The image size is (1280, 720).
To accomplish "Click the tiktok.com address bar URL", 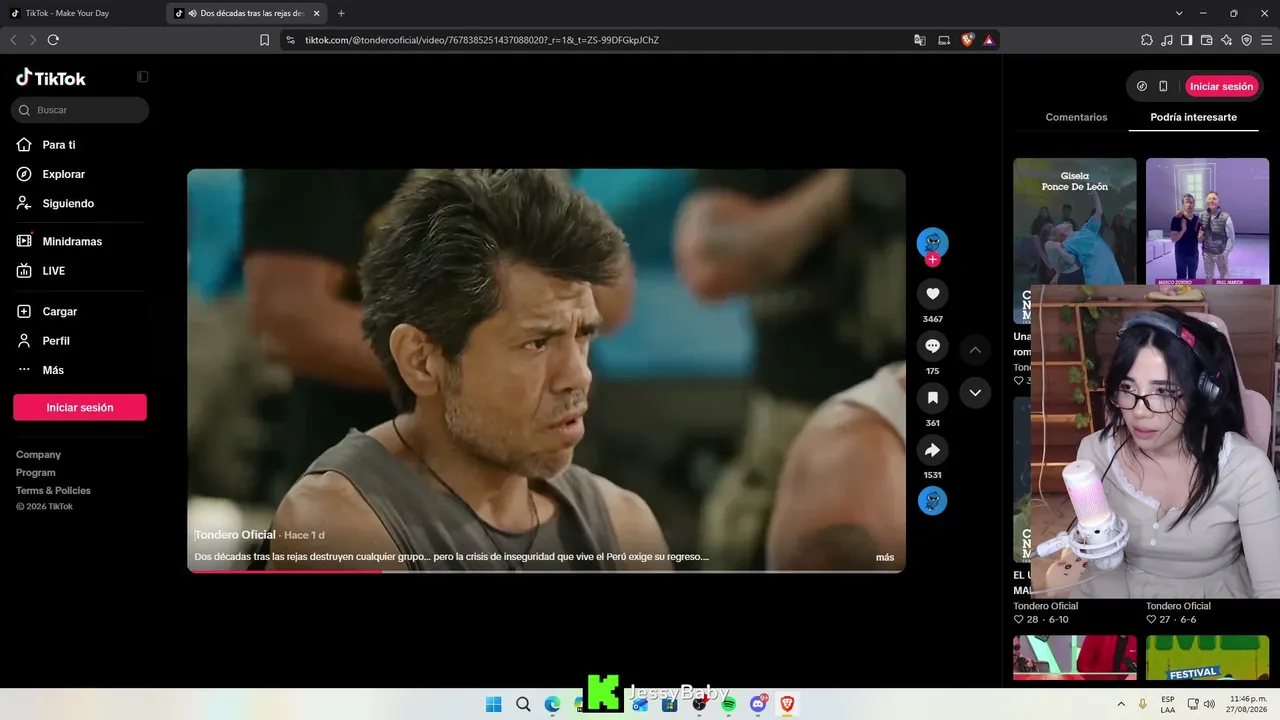I will tap(482, 40).
